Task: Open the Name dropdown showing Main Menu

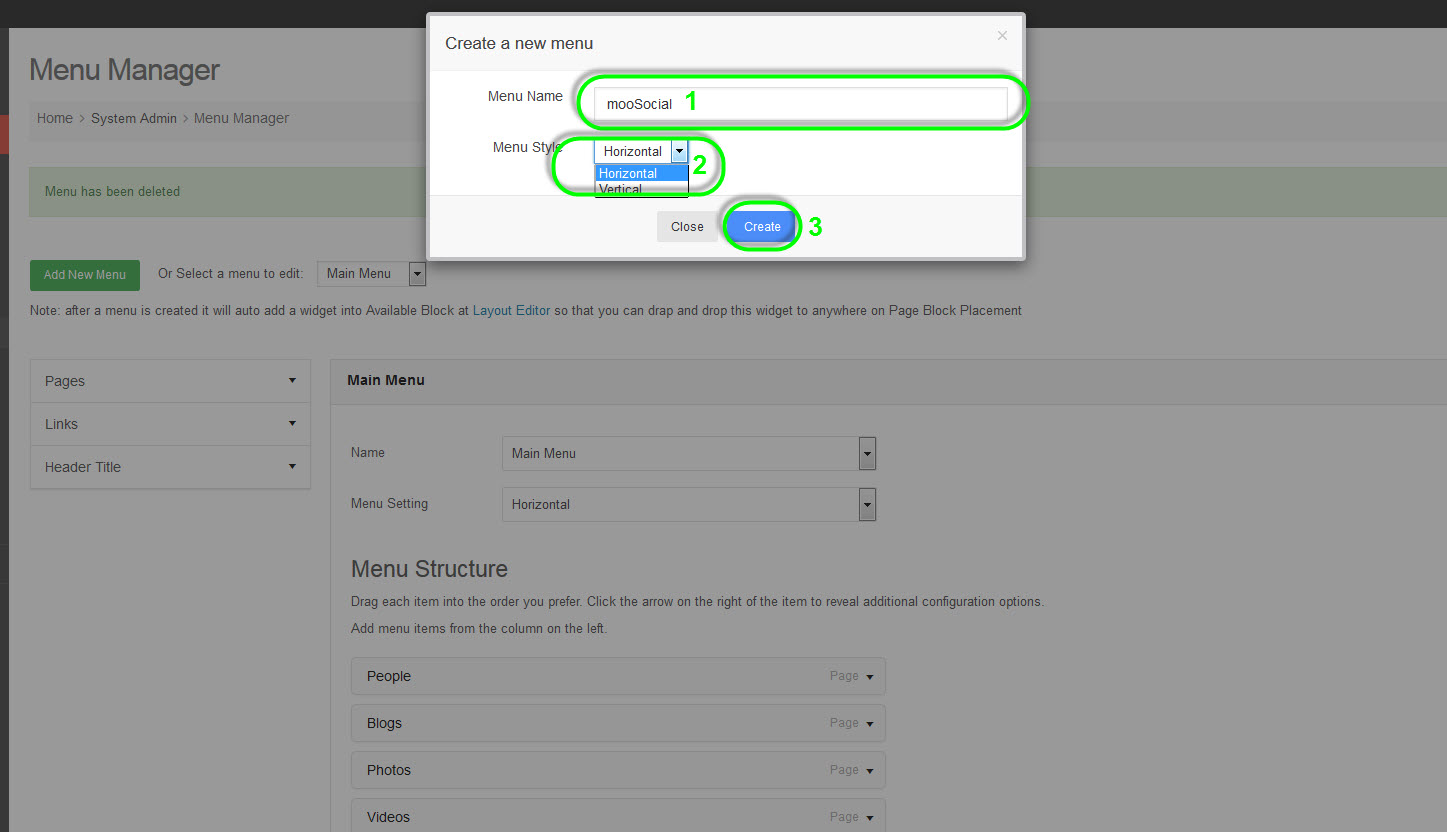Action: point(688,453)
